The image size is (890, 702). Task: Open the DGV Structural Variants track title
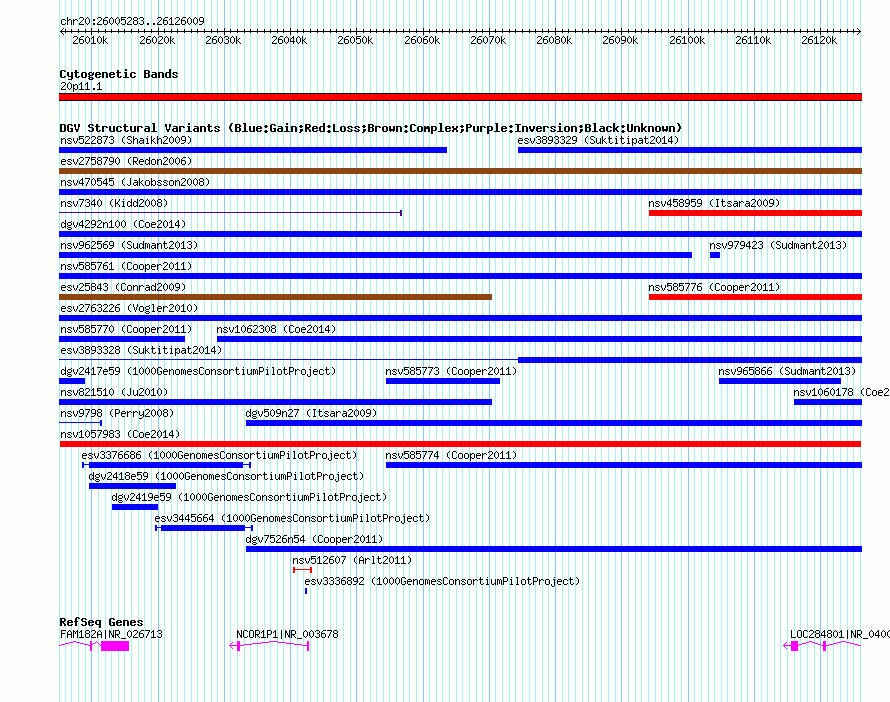point(371,128)
